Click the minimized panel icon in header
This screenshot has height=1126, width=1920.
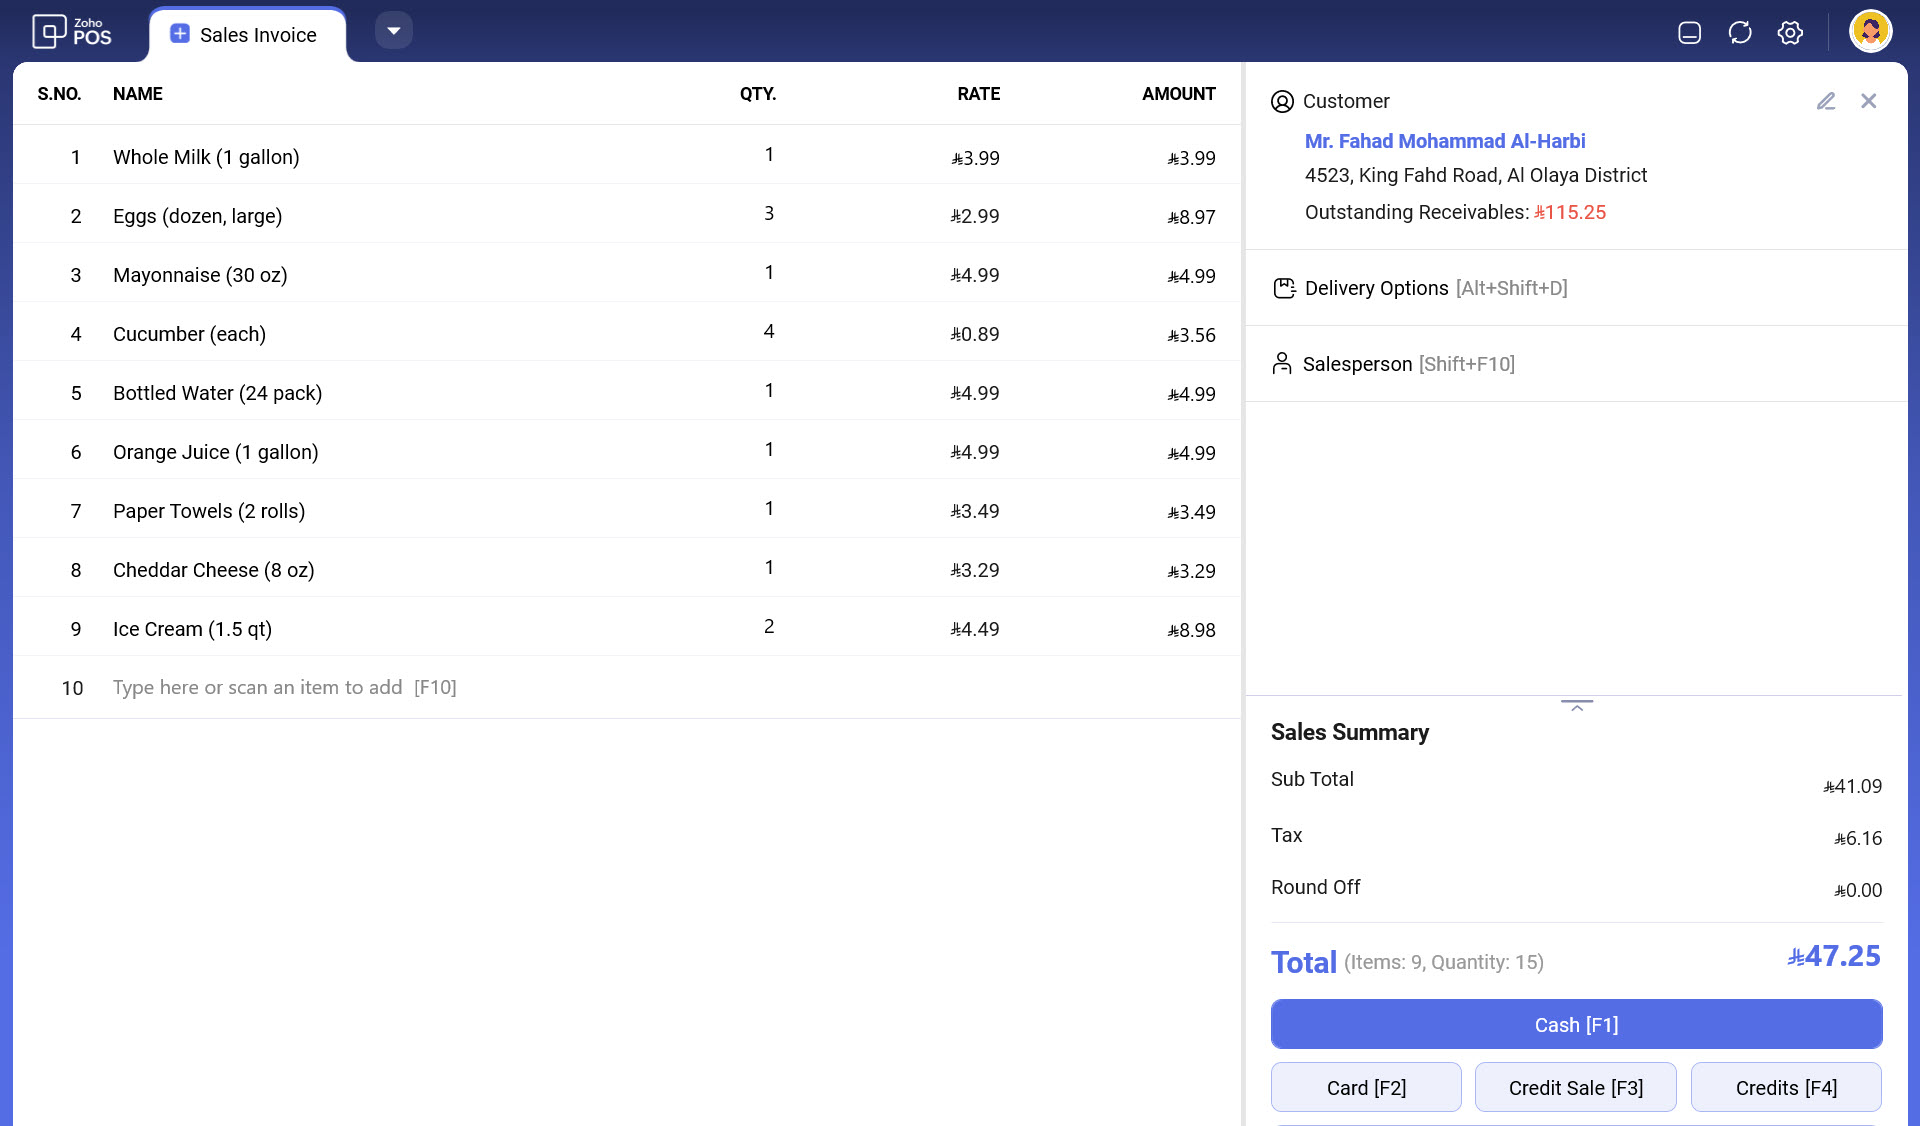pyautogui.click(x=1689, y=33)
